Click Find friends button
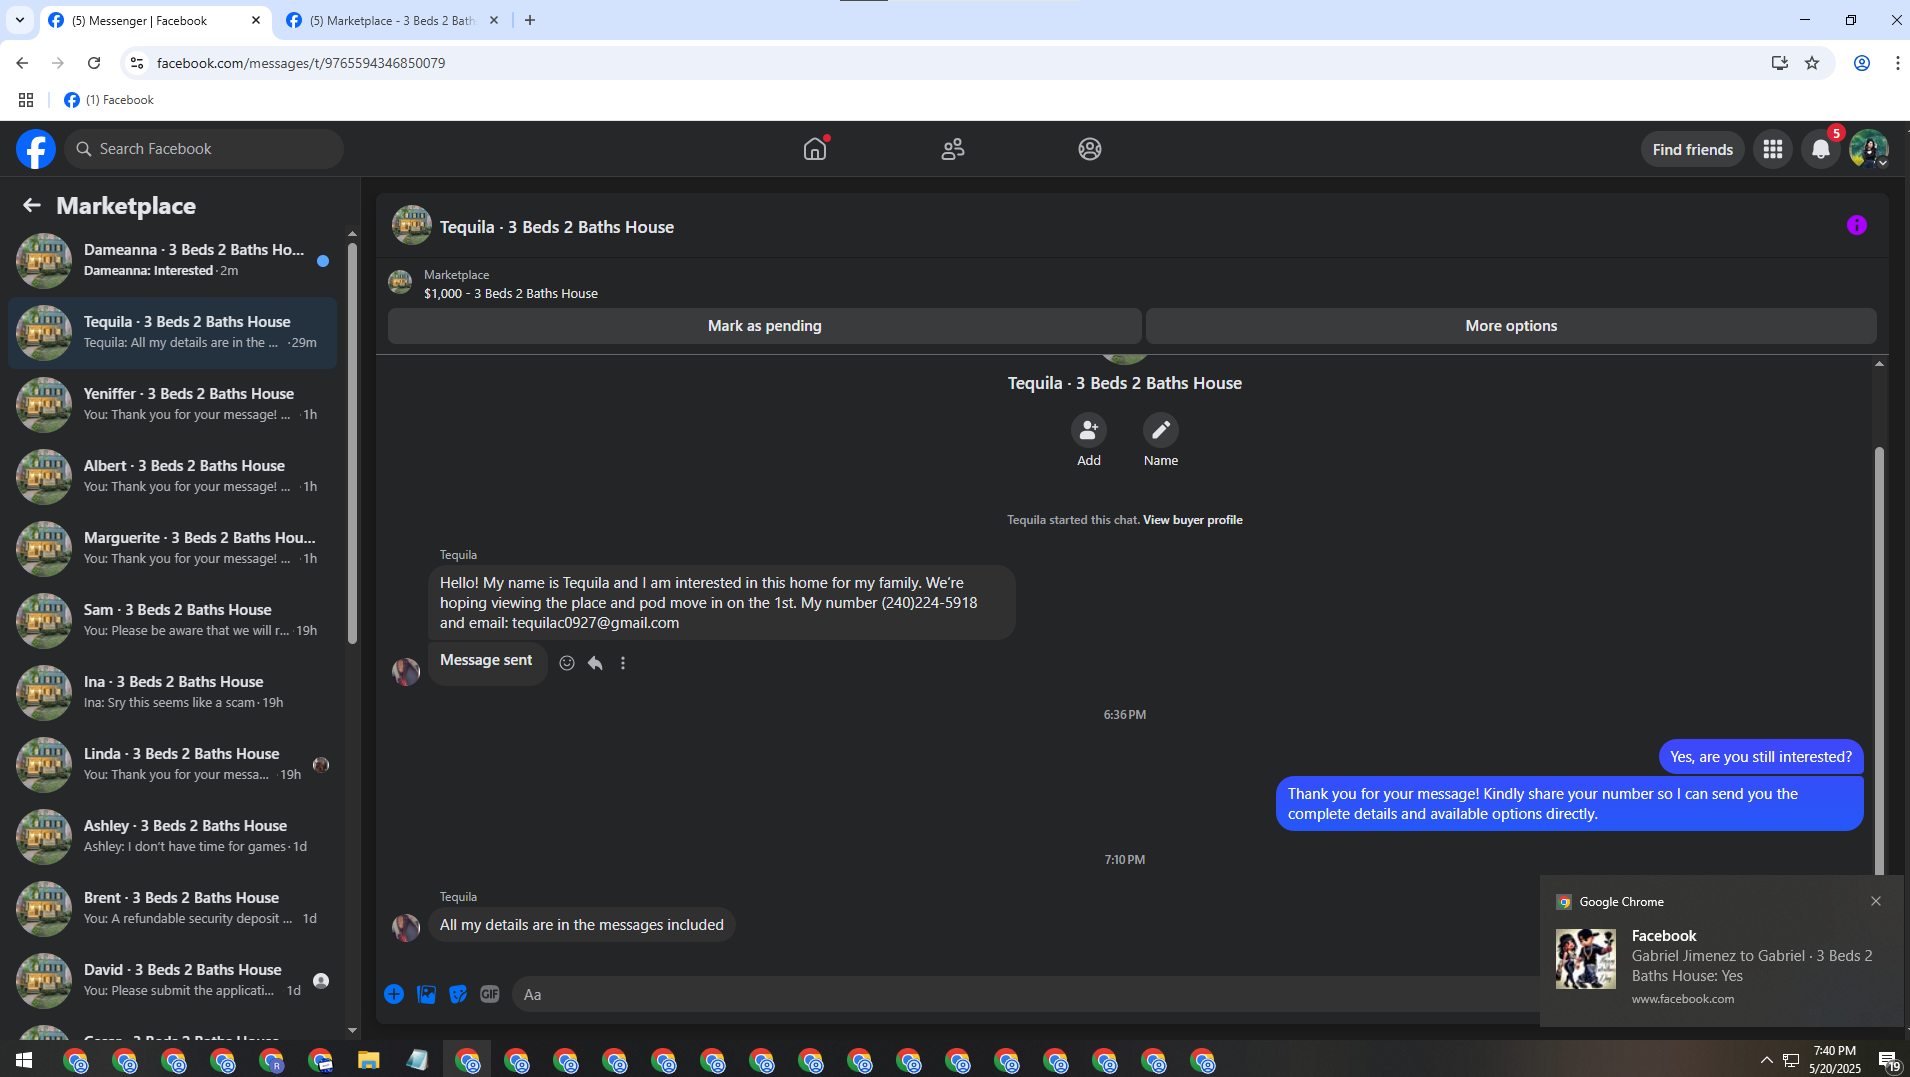Image resolution: width=1910 pixels, height=1077 pixels. (x=1693, y=149)
